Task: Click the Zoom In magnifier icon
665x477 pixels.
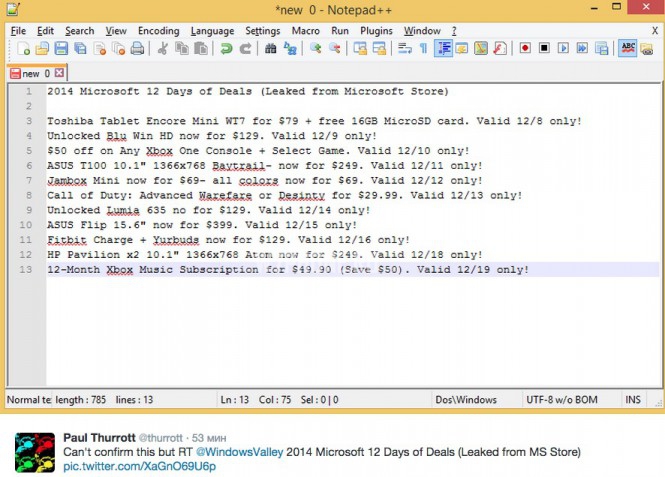Action: pos(315,49)
